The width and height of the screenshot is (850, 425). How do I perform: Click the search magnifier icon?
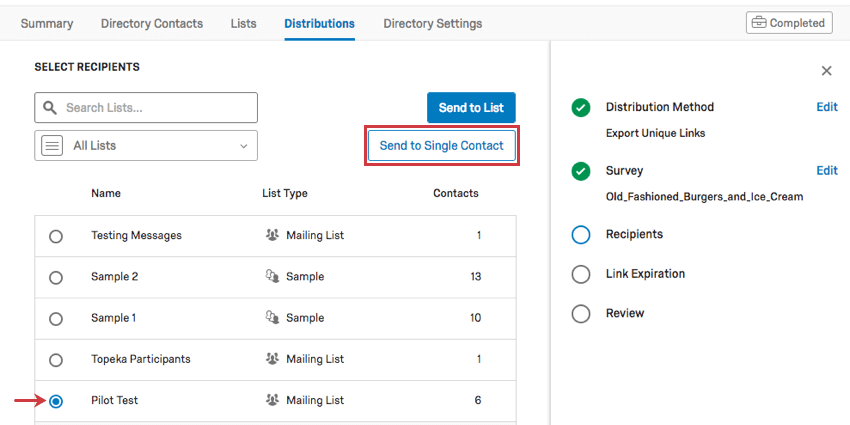click(50, 108)
